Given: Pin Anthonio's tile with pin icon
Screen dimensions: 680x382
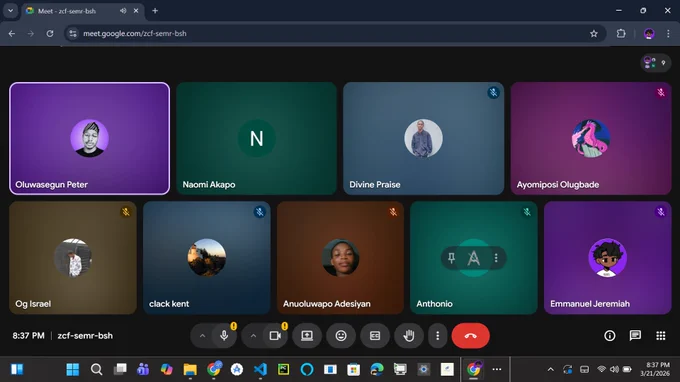Looking at the screenshot, I should [x=451, y=258].
